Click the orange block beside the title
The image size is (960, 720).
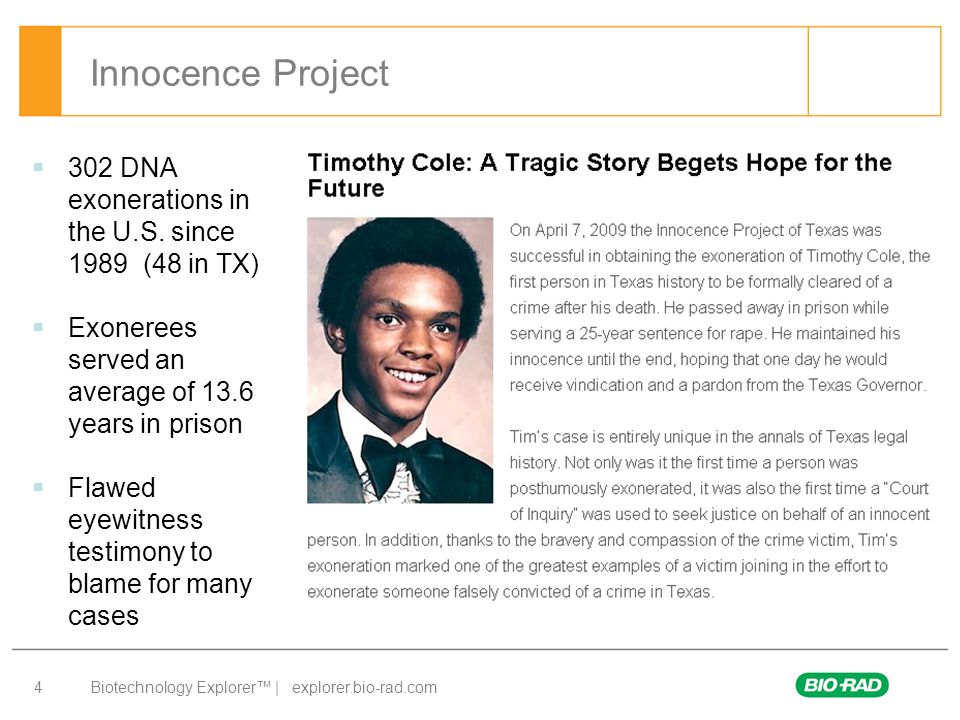pos(40,71)
